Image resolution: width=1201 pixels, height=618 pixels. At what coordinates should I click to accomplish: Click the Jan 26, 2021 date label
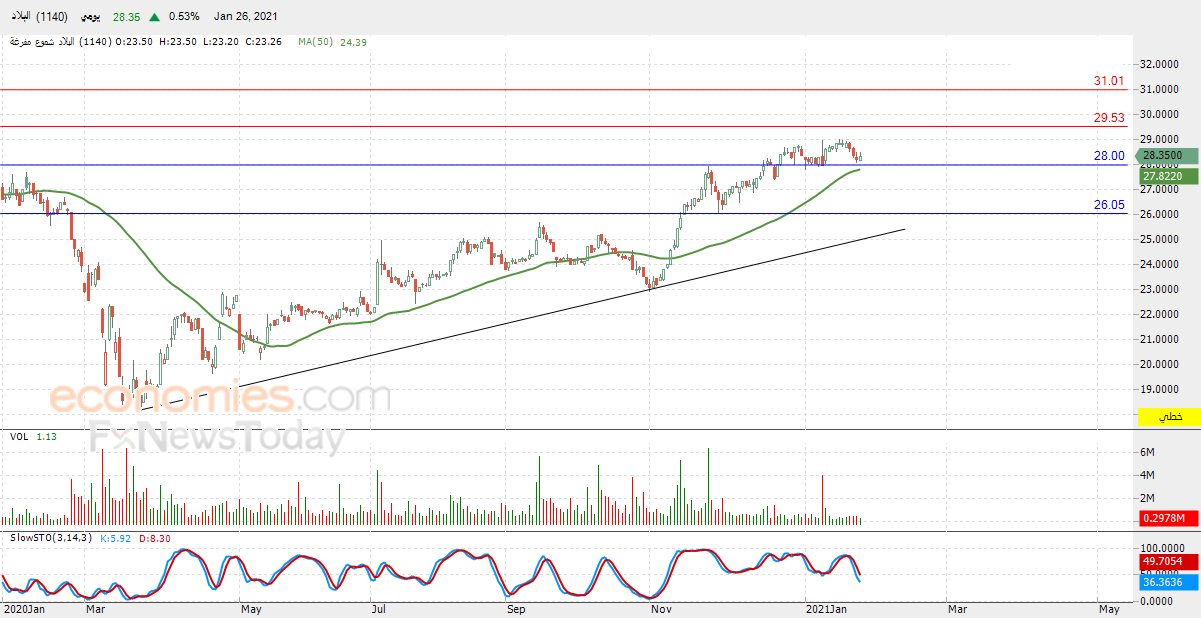(243, 17)
